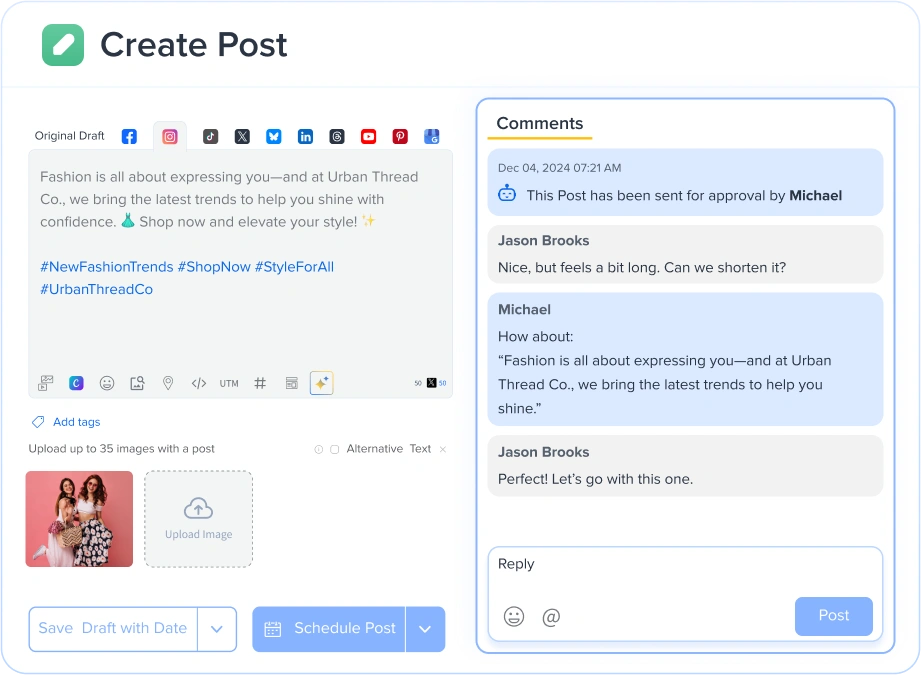Viewport: 921px width, 675px height.
Task: Switch to the Facebook platform tab
Action: [129, 136]
